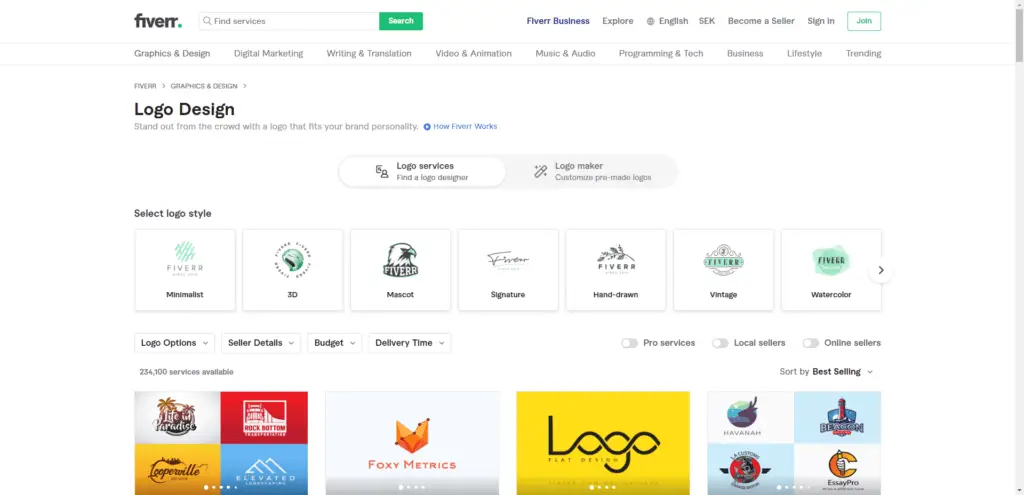
Task: Open the Sort by Best Selling dropdown
Action: (826, 372)
